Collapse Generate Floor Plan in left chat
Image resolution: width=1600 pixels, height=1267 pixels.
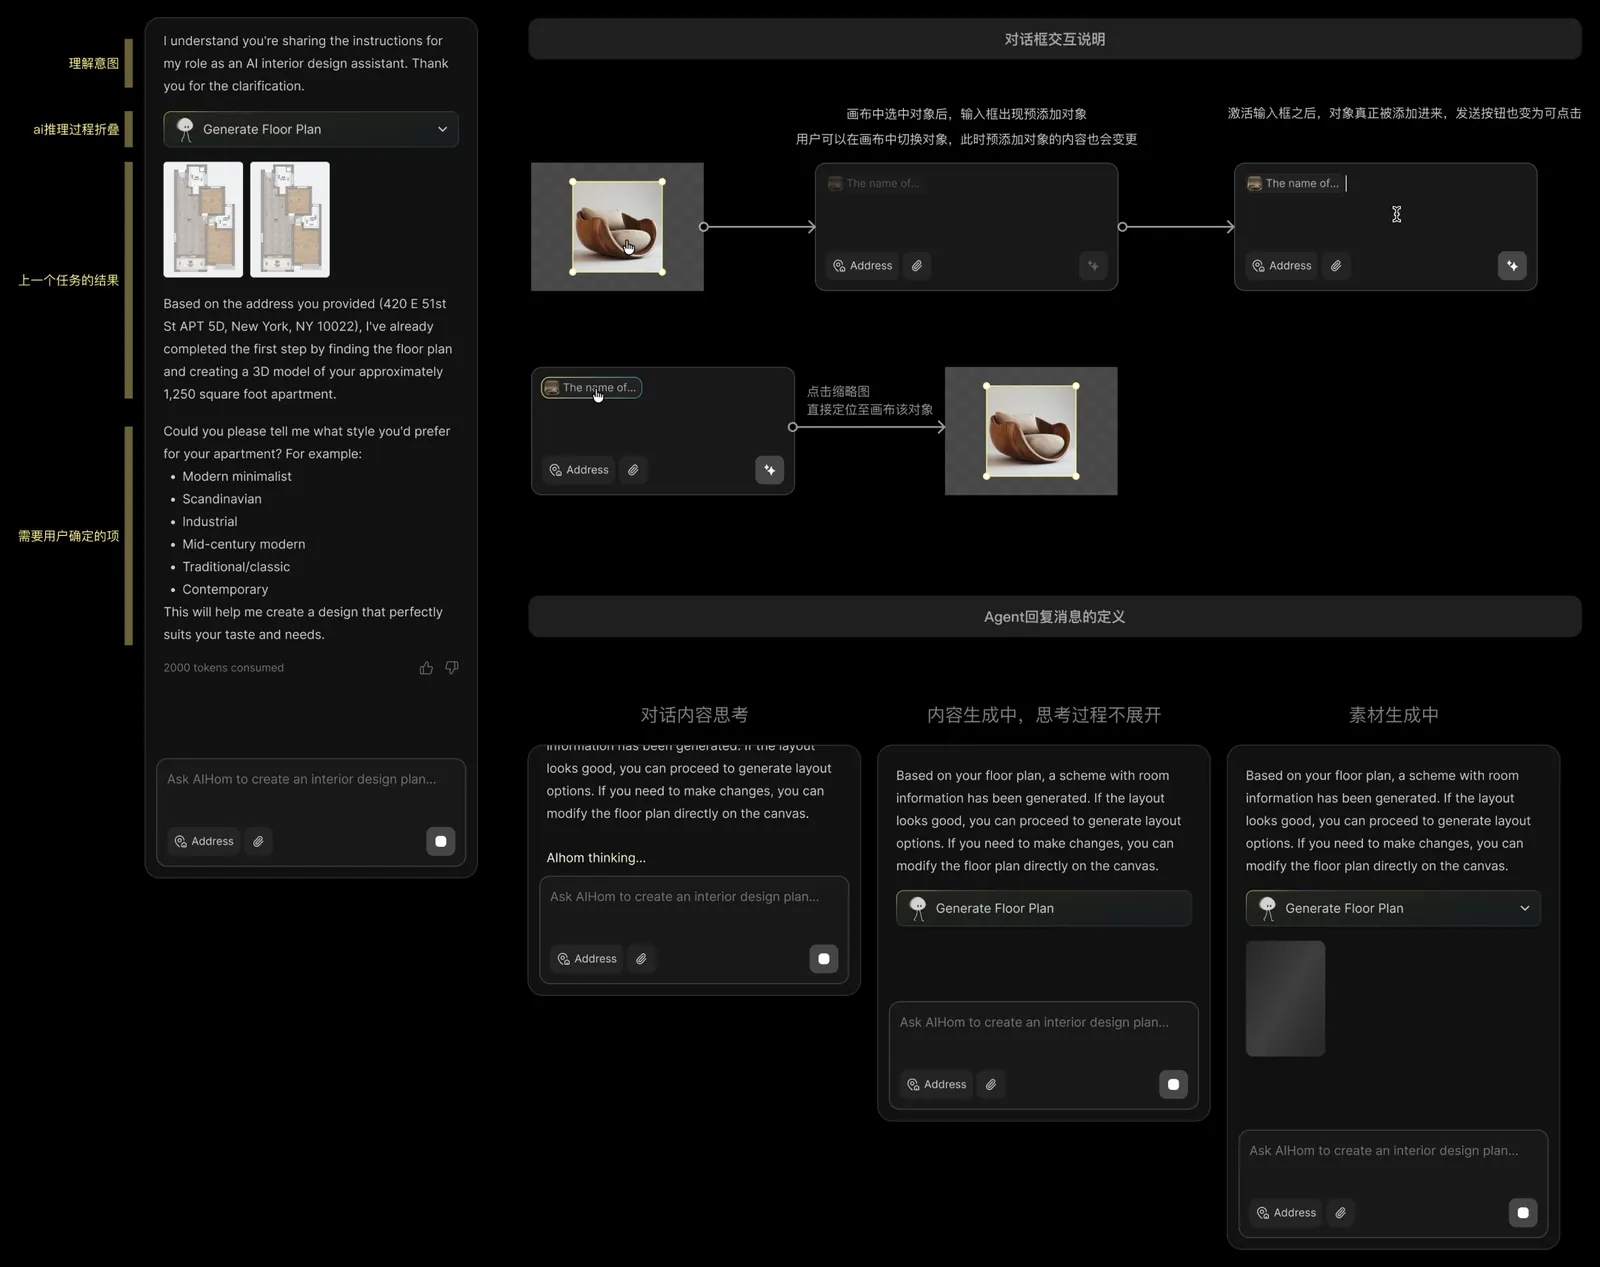pos(442,129)
